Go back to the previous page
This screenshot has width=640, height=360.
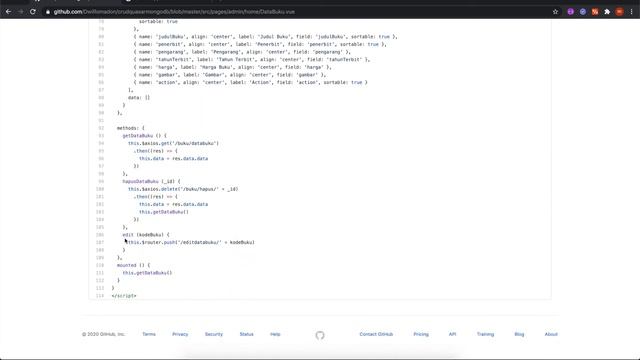8,12
